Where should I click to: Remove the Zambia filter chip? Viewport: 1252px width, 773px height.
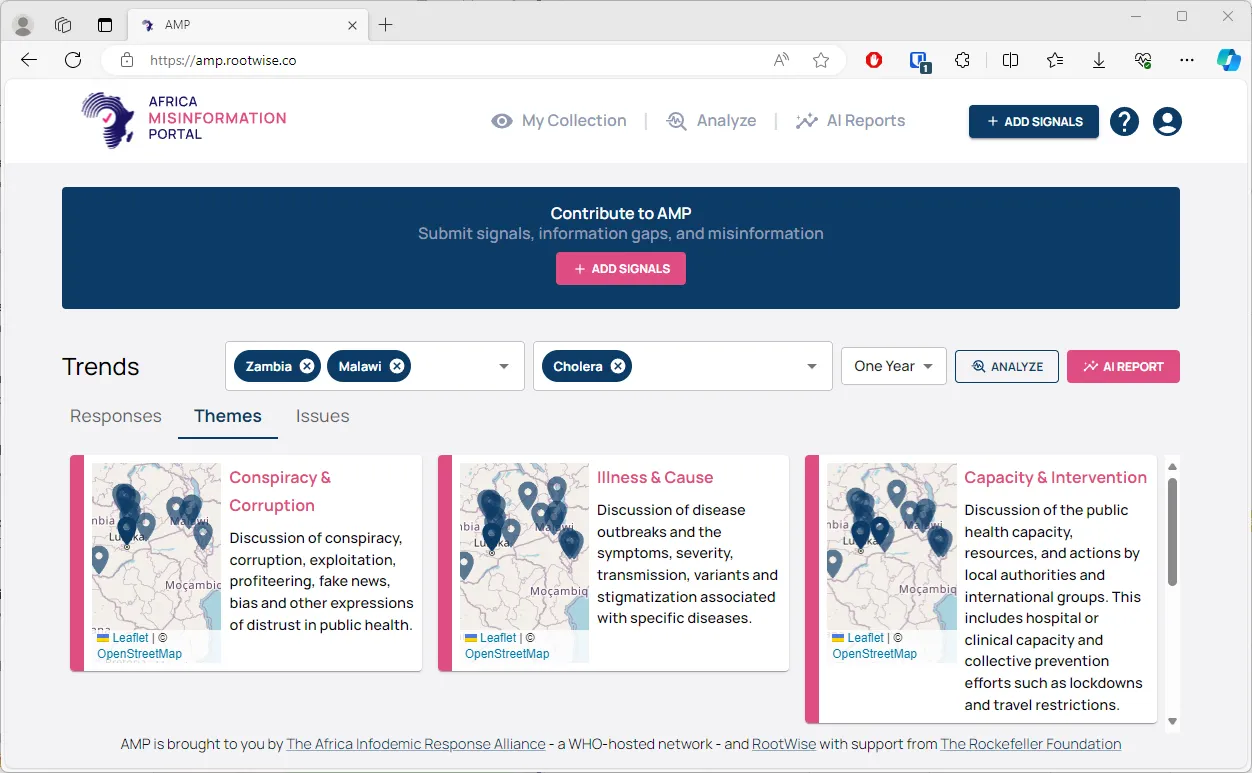(x=307, y=366)
